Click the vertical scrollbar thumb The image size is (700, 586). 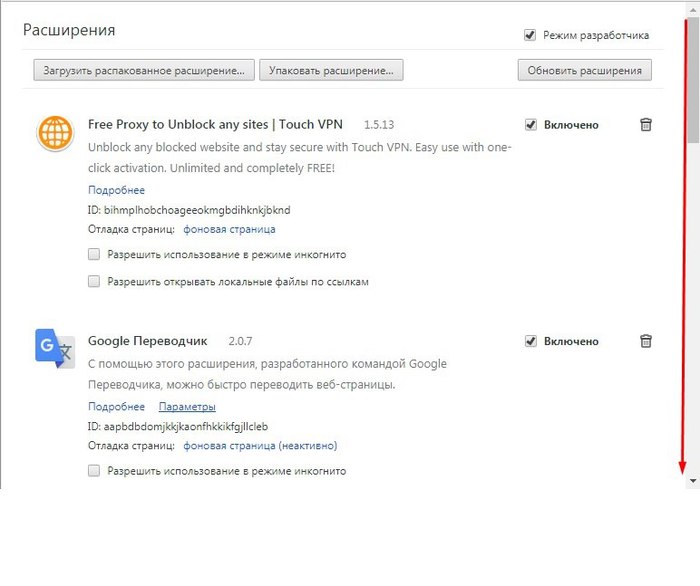693,80
